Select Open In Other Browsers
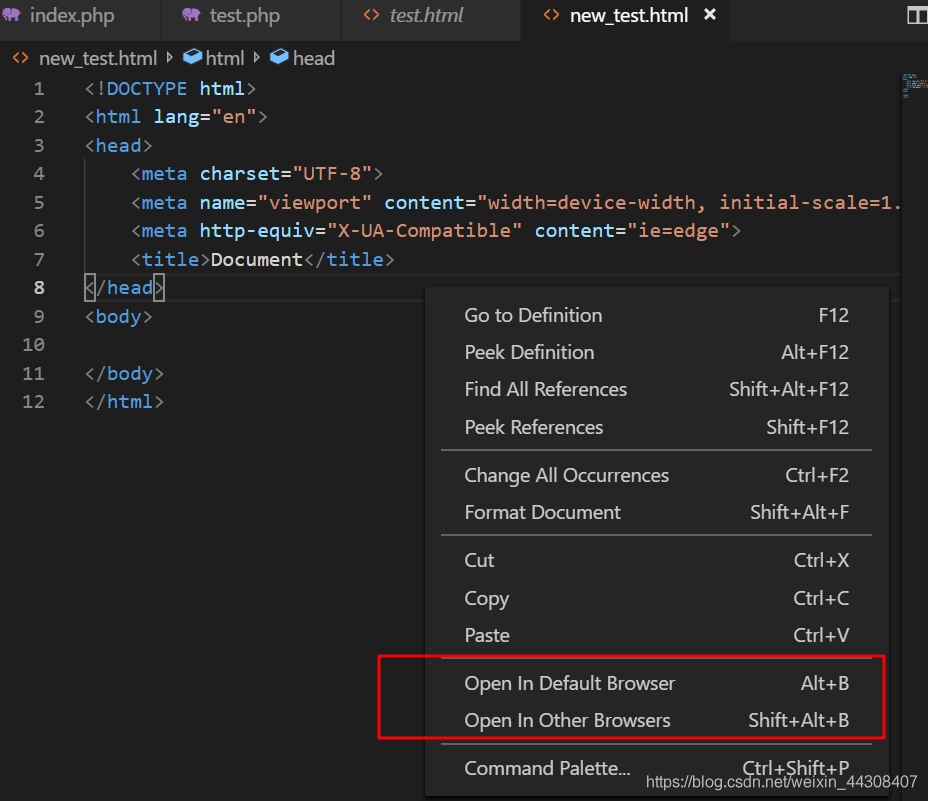Screen dimensions: 928x801 [x=656, y=720]
